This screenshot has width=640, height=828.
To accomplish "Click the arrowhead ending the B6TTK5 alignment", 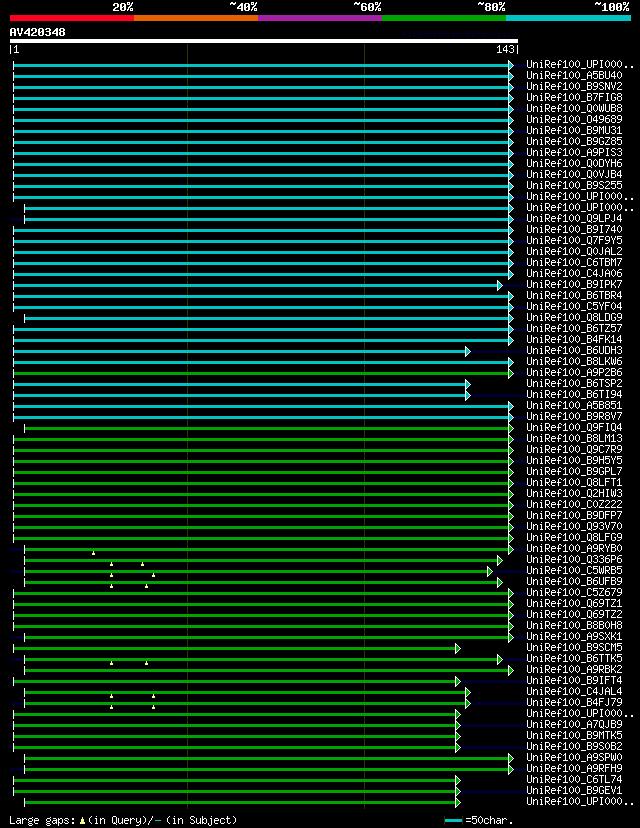I will pos(500,660).
